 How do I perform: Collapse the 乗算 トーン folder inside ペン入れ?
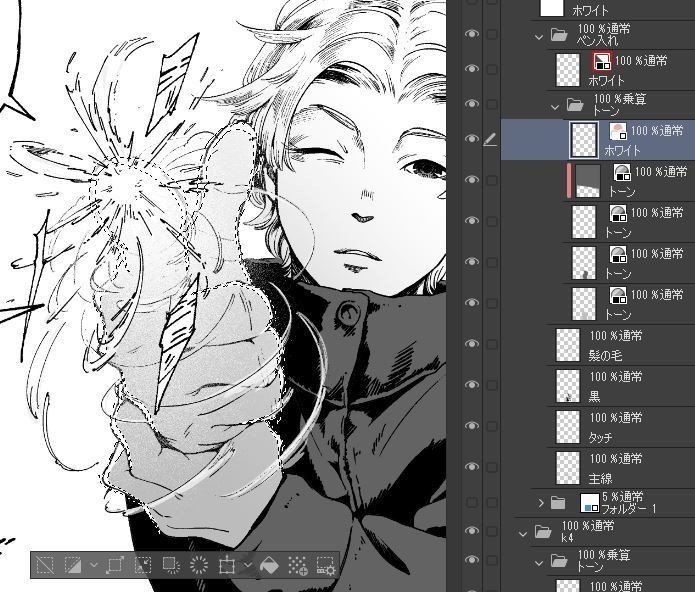point(555,107)
